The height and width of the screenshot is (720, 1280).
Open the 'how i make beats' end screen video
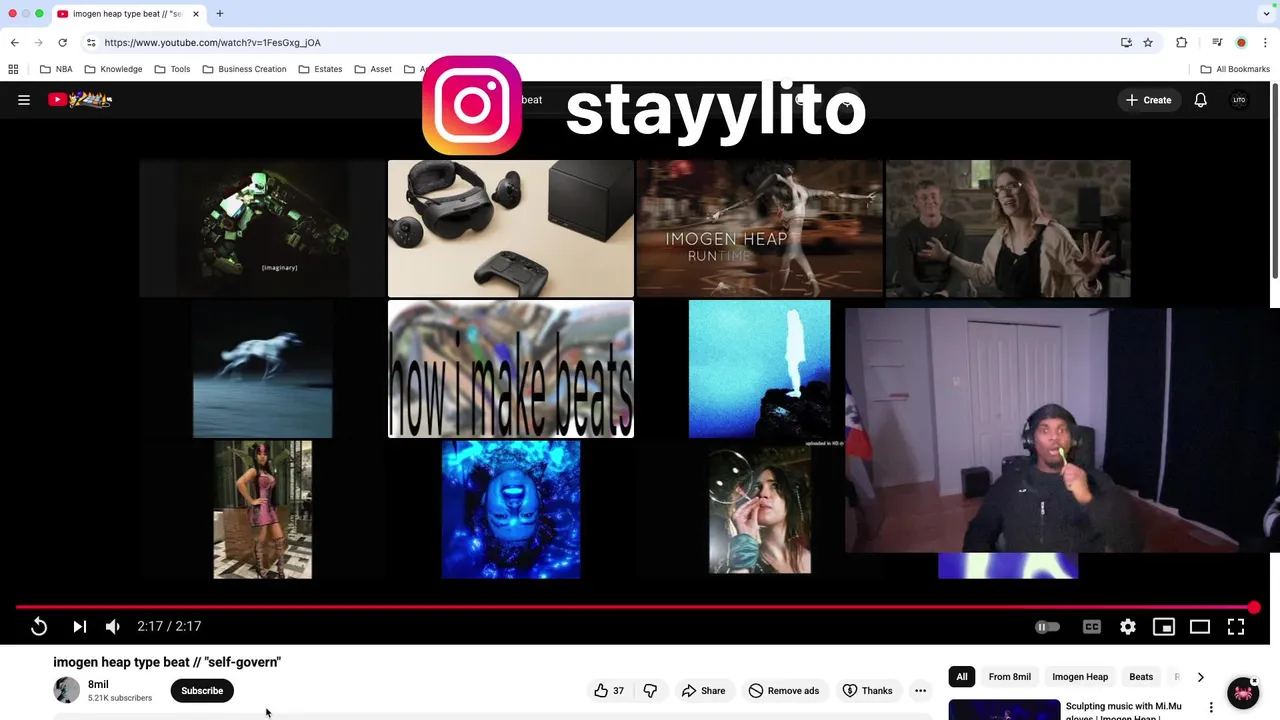coord(511,369)
